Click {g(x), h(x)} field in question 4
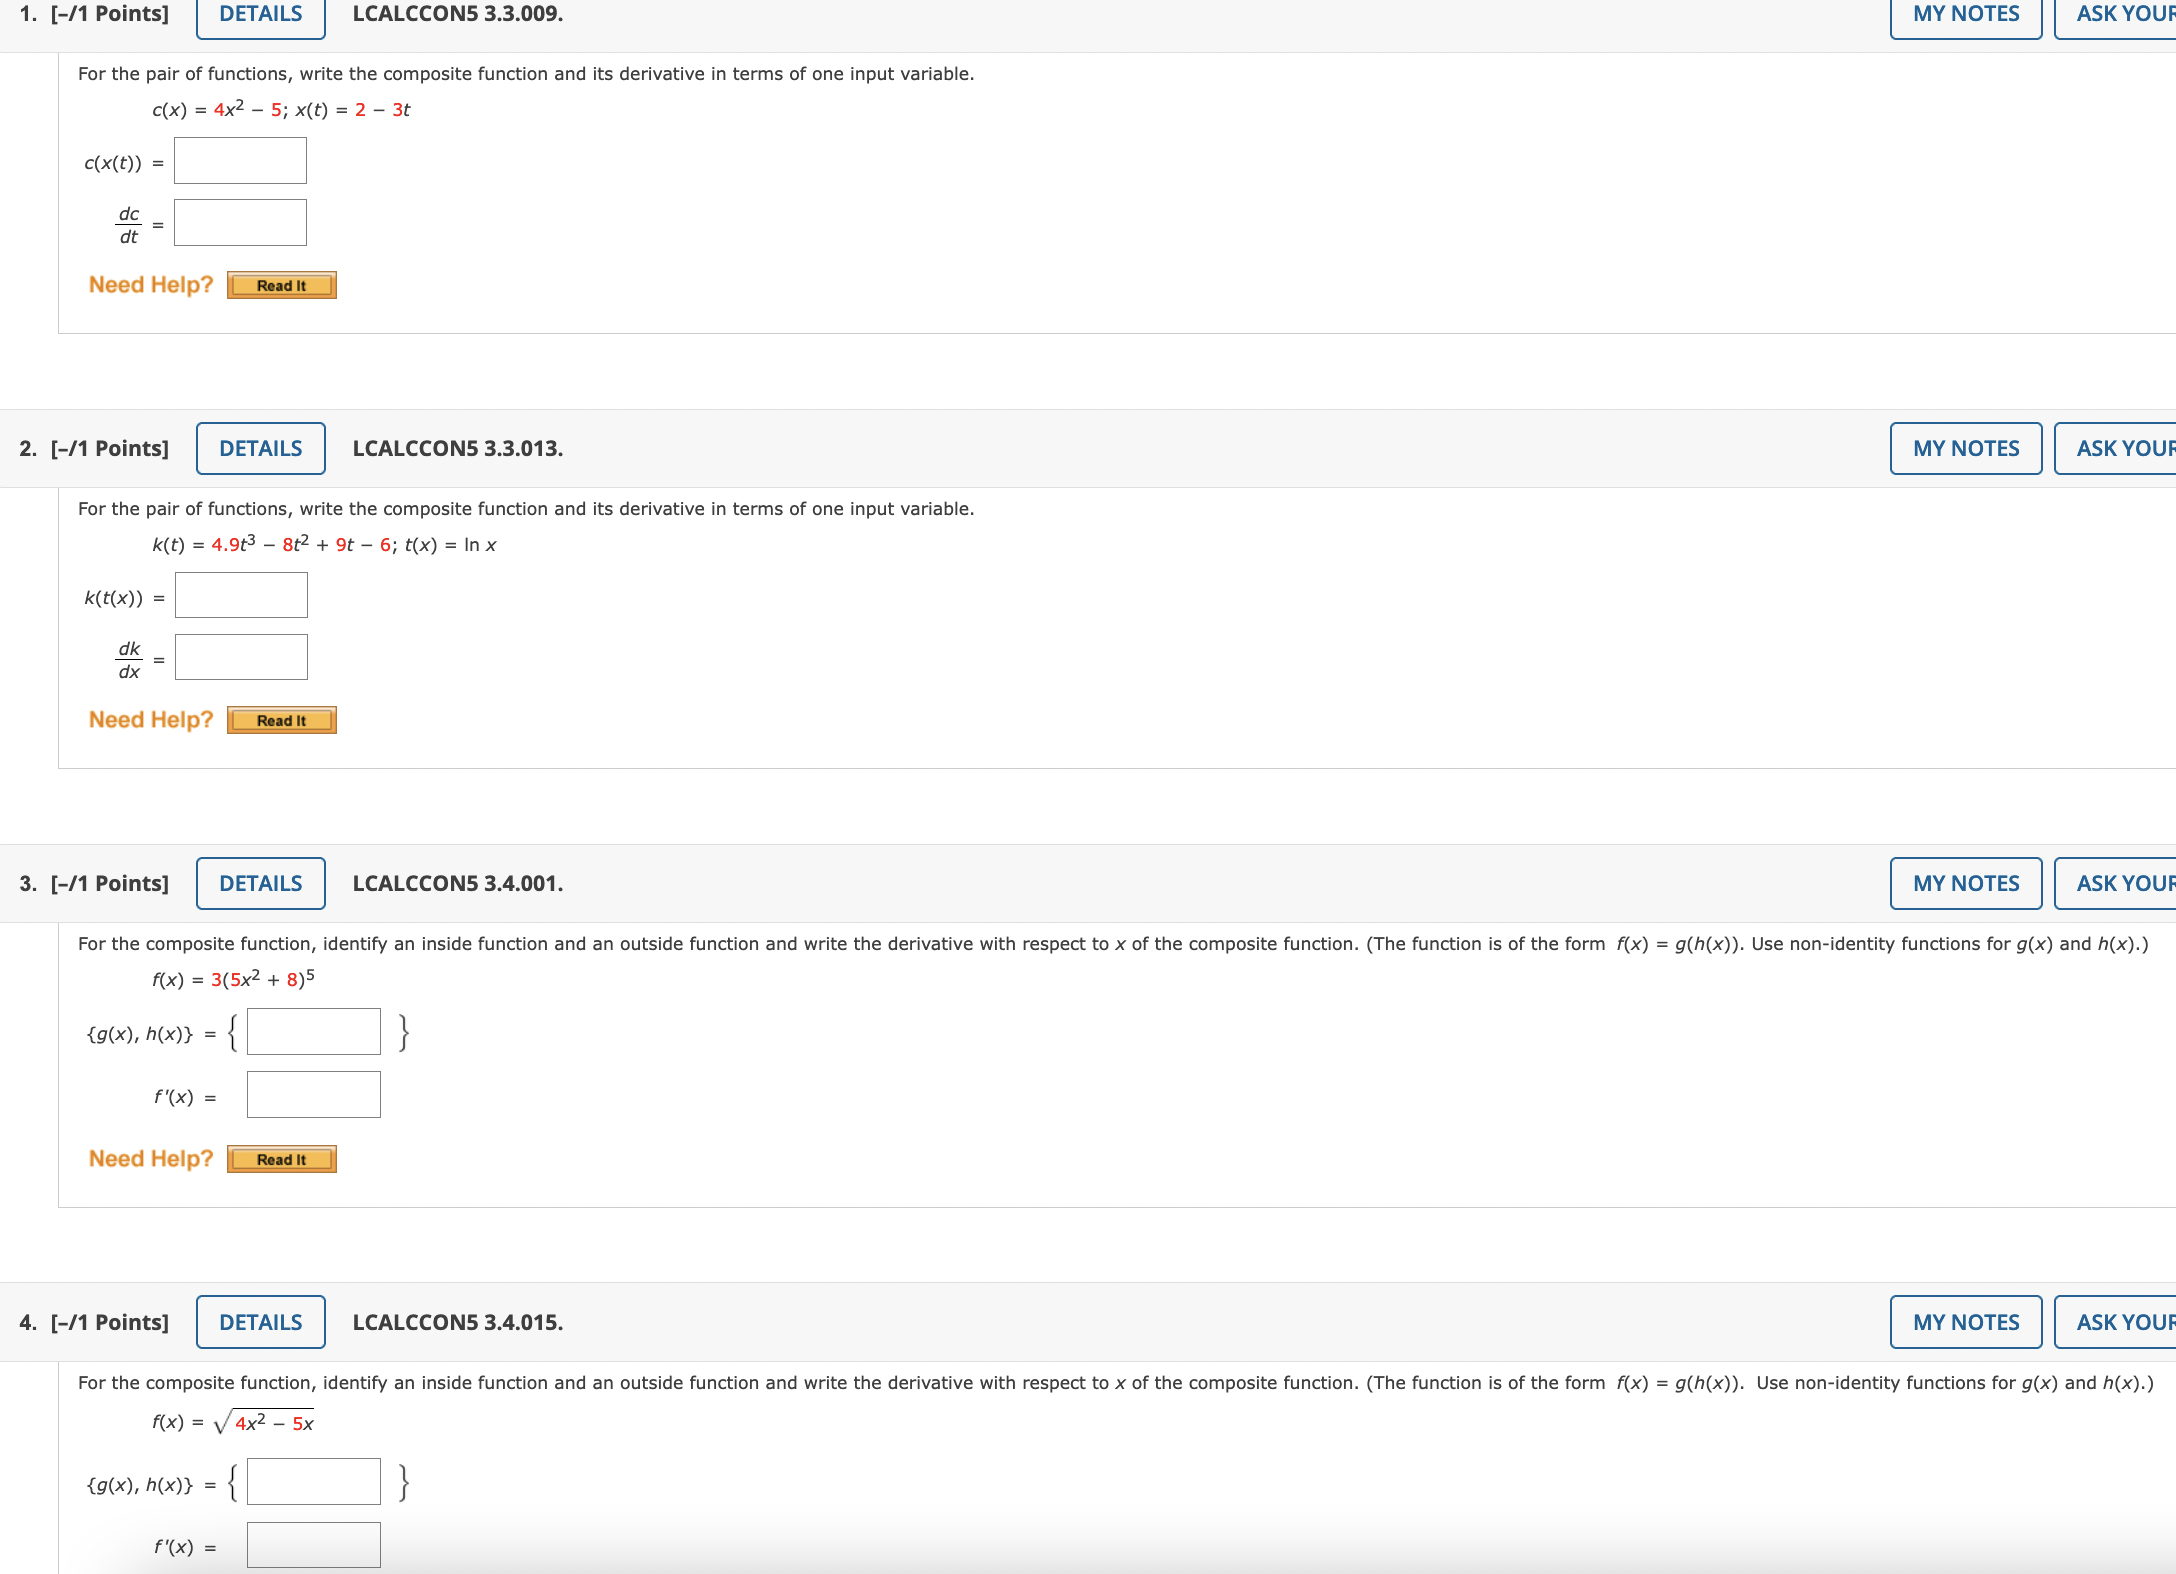Viewport: 2176px width, 1574px height. point(313,1482)
